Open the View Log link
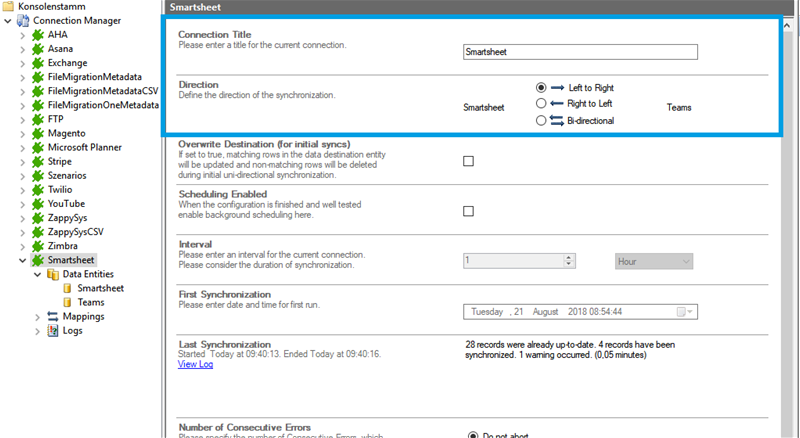 pyautogui.click(x=195, y=364)
